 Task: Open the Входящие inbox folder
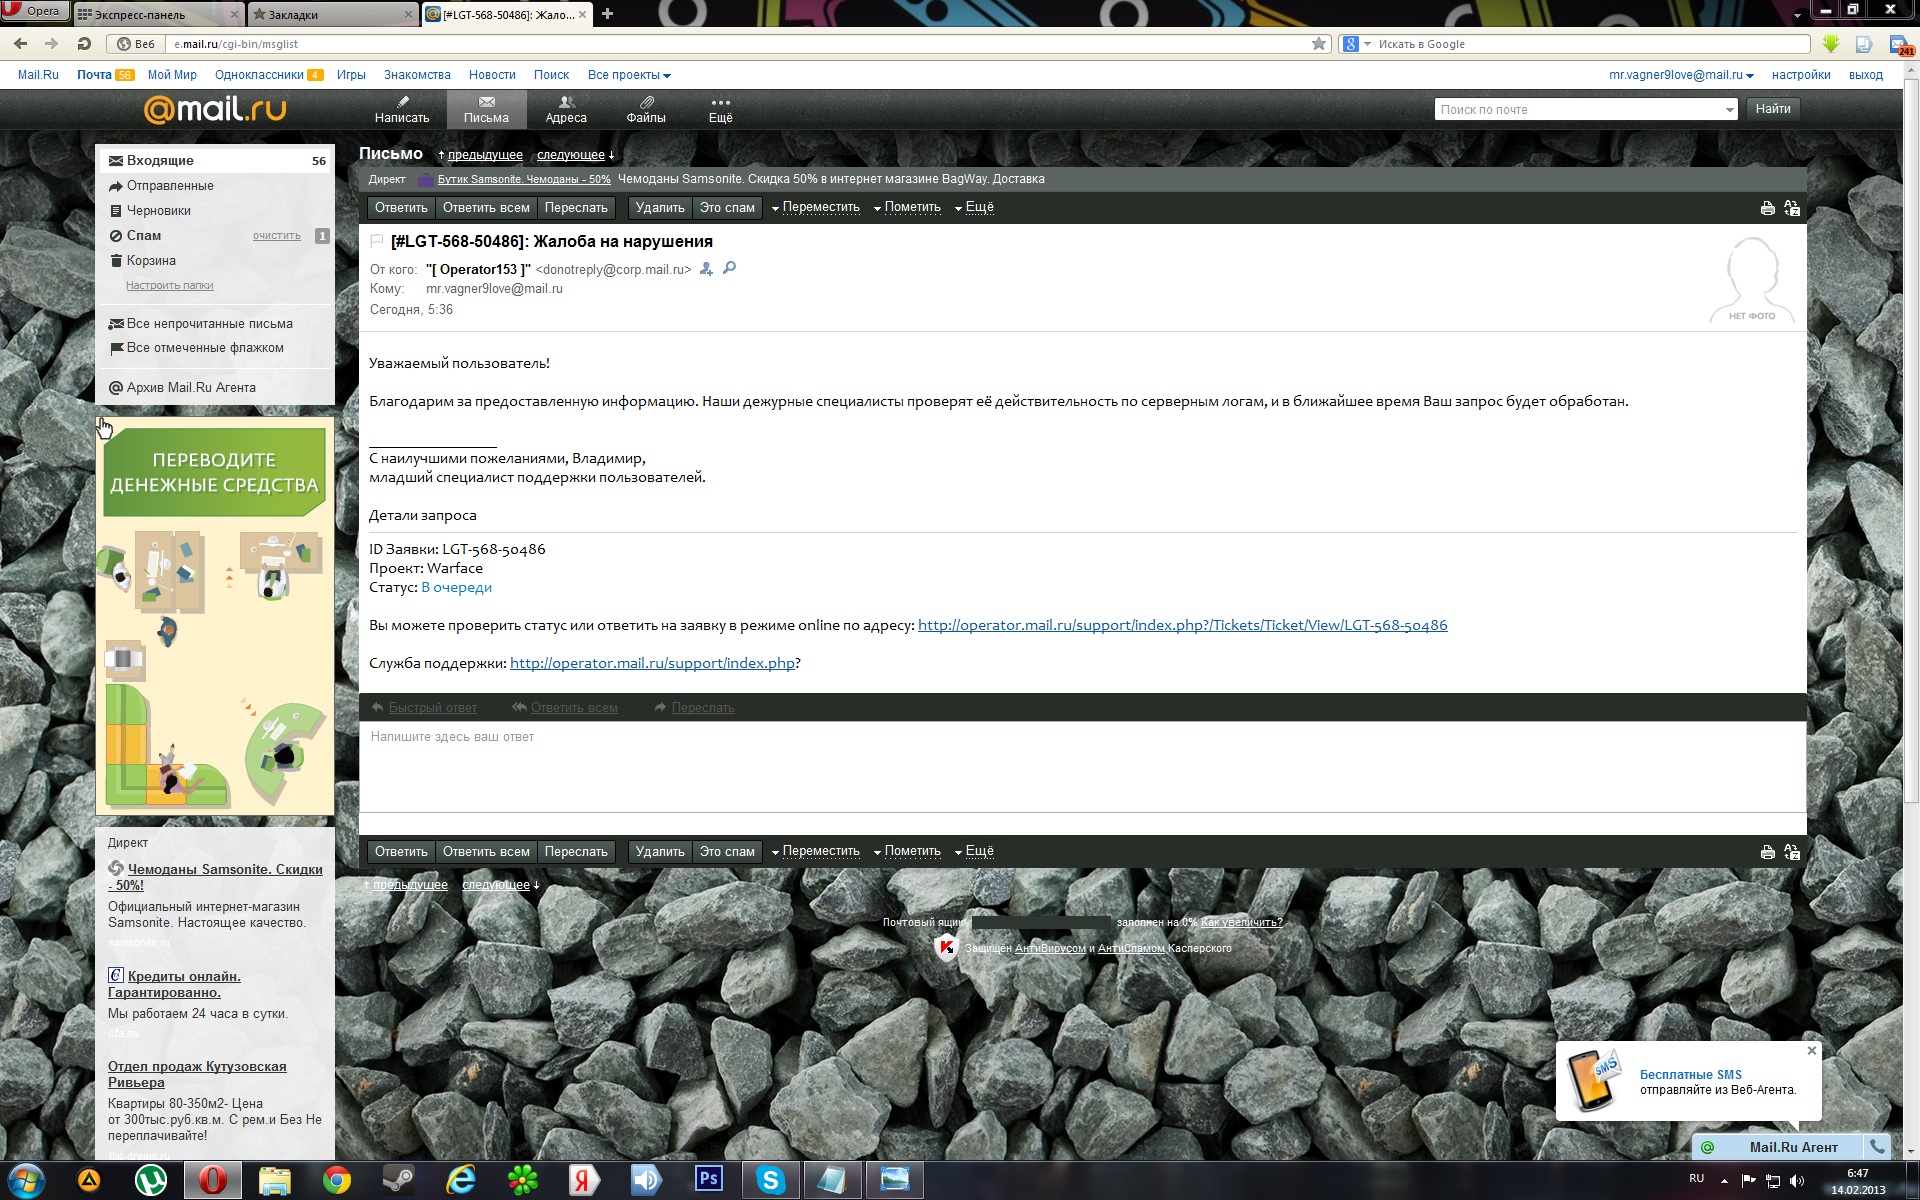coord(160,160)
